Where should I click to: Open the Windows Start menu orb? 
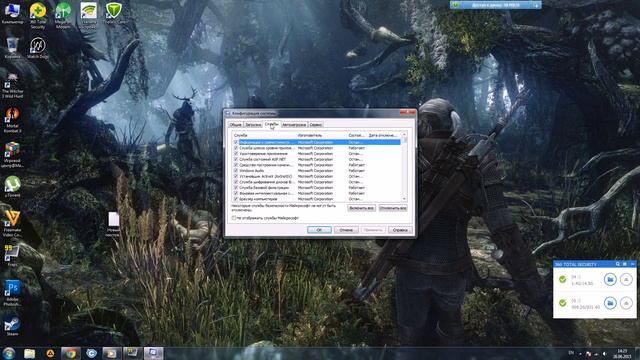coord(9,353)
